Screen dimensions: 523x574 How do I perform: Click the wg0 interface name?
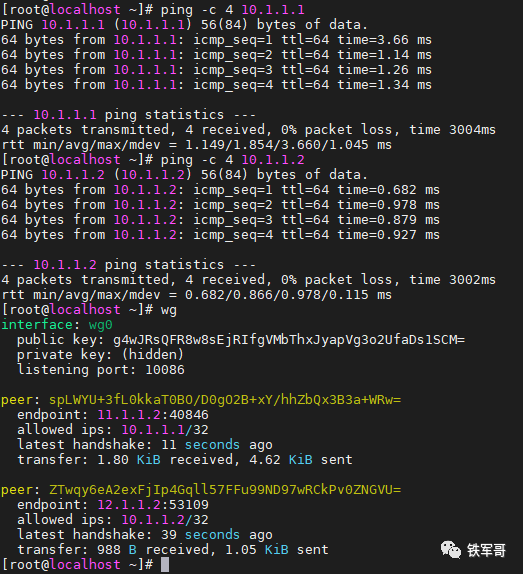[x=100, y=325]
